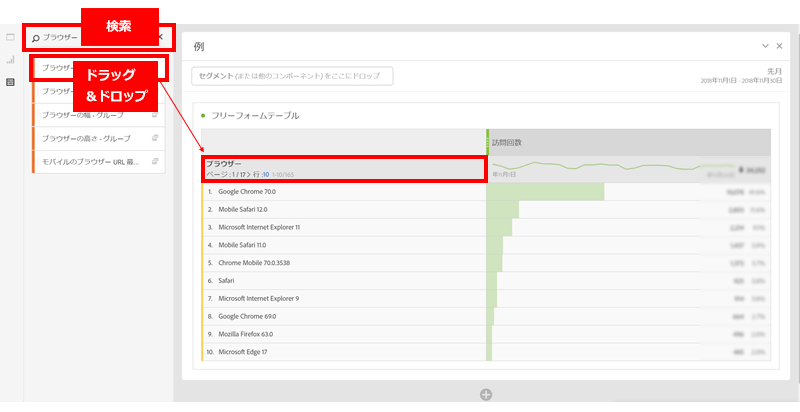Select the Mozilla Firefox 63.0 row
This screenshot has width=800, height=412.
(x=344, y=334)
